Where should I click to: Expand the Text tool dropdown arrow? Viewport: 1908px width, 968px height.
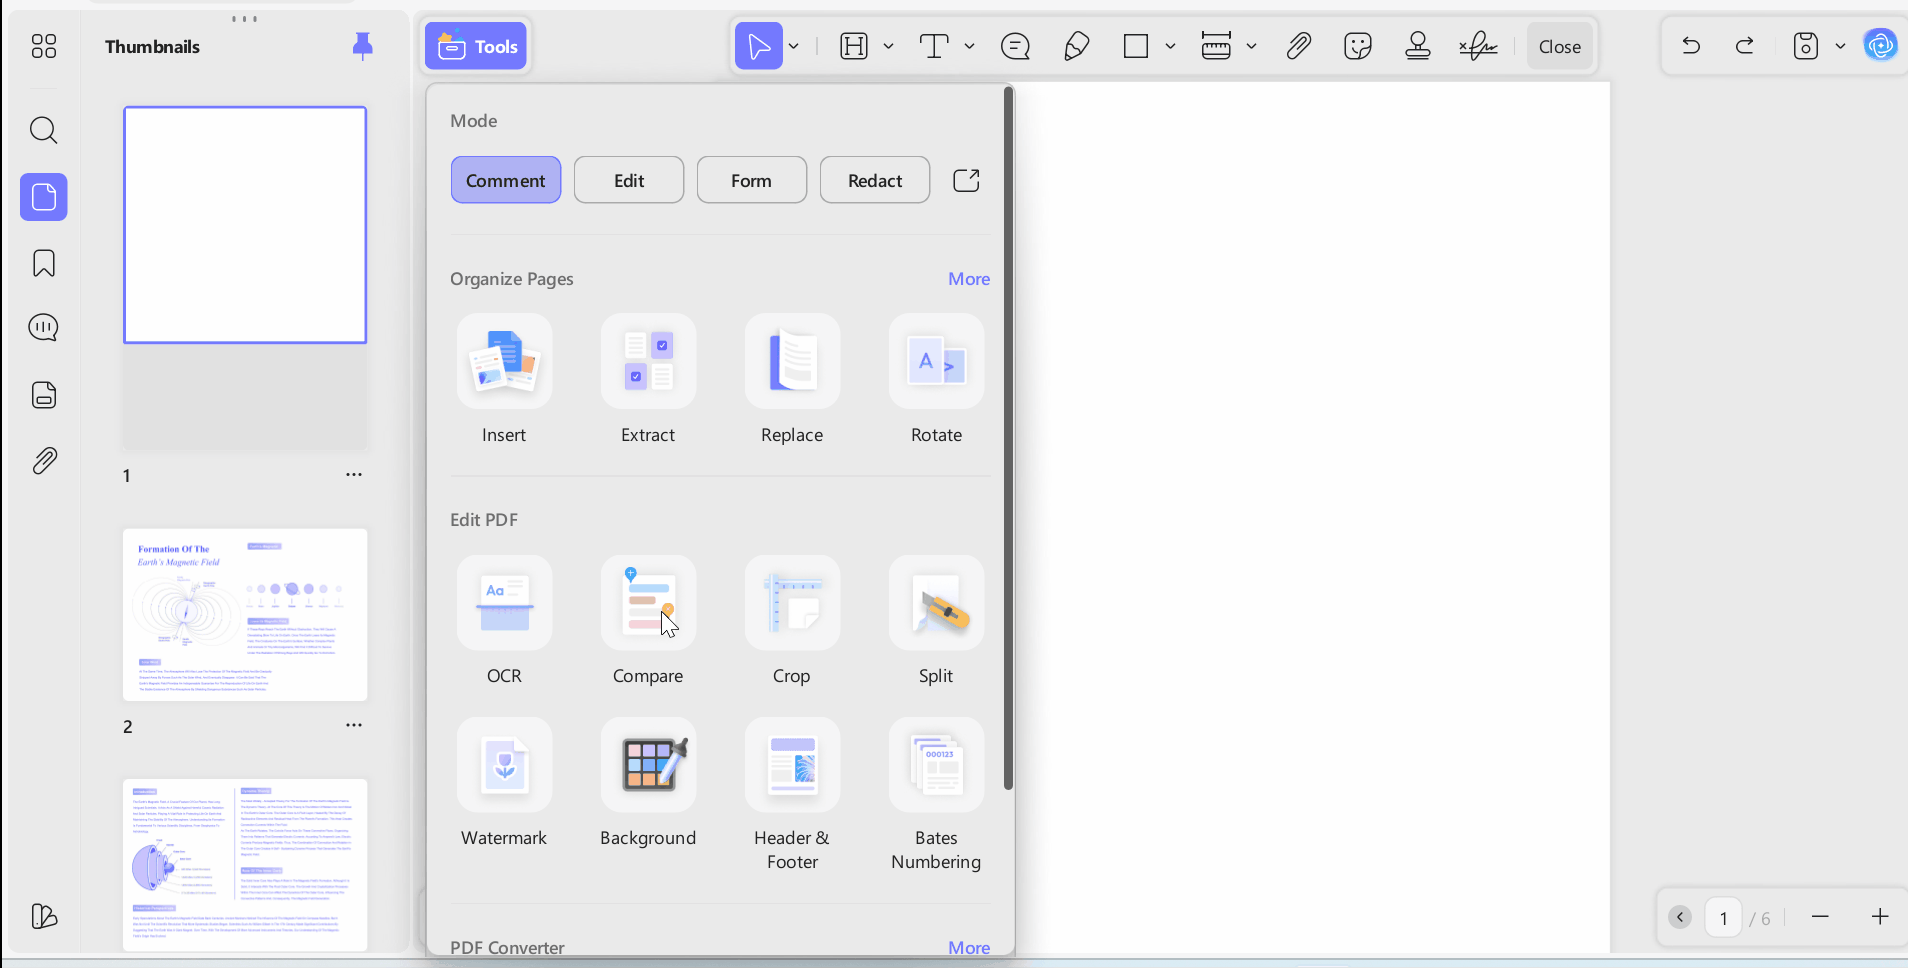pyautogui.click(x=969, y=46)
